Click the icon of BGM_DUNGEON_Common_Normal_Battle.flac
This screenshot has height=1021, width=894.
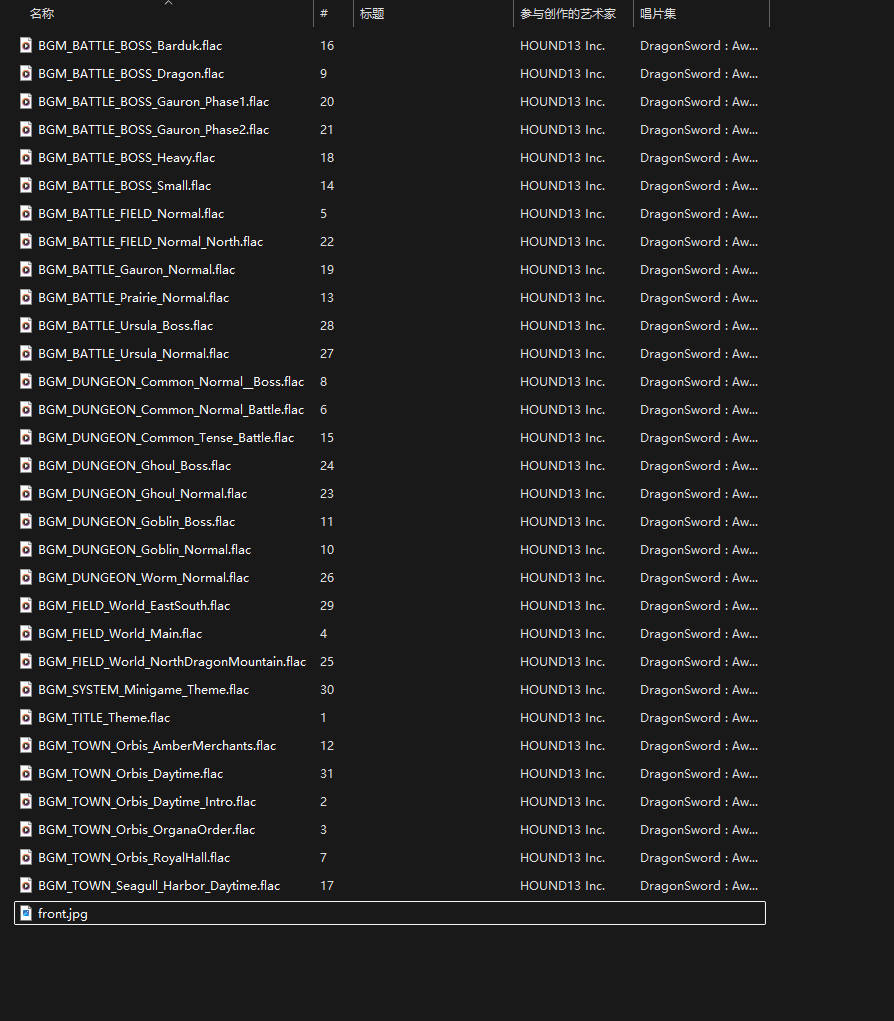(25, 410)
